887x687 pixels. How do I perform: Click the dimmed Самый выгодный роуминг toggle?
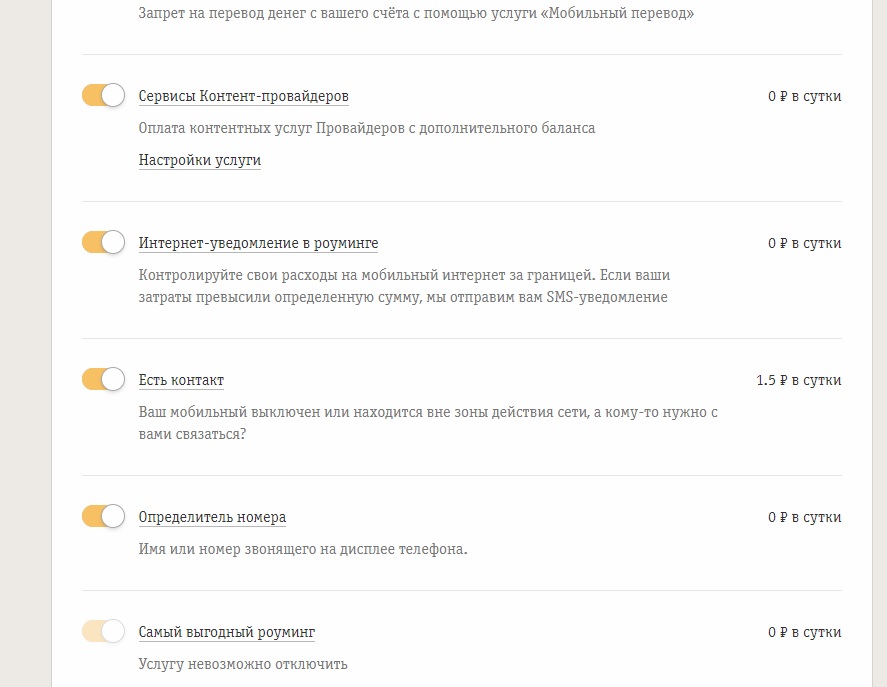click(104, 631)
